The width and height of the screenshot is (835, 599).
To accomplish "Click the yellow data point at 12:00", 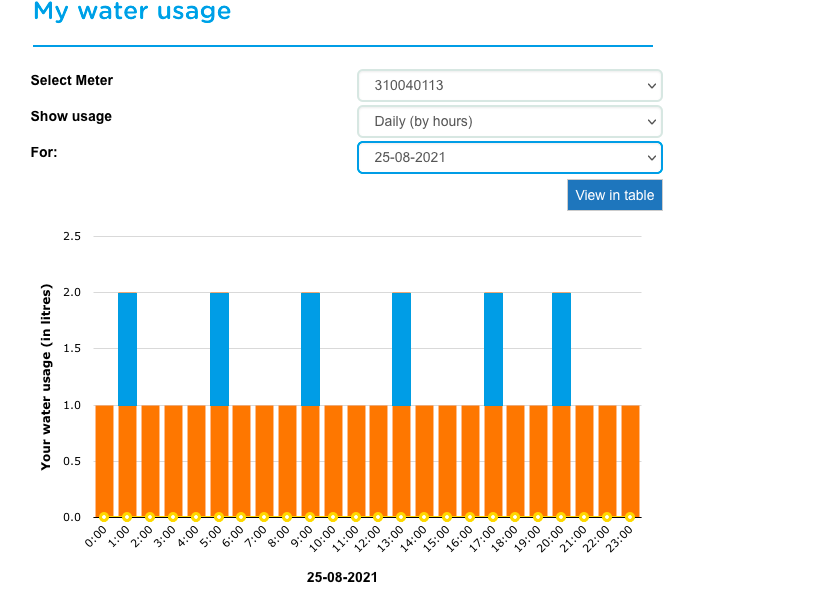I will click(x=378, y=517).
